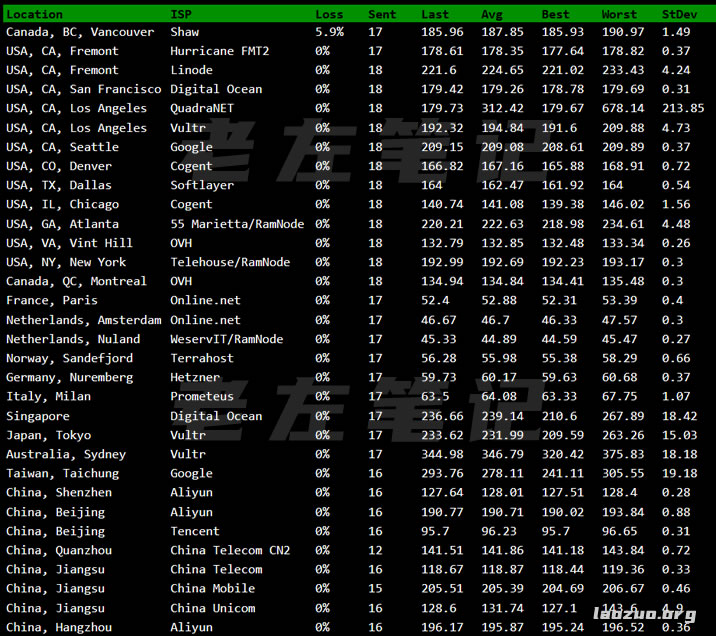Select the 'Singapore' location text

[x=38, y=416]
